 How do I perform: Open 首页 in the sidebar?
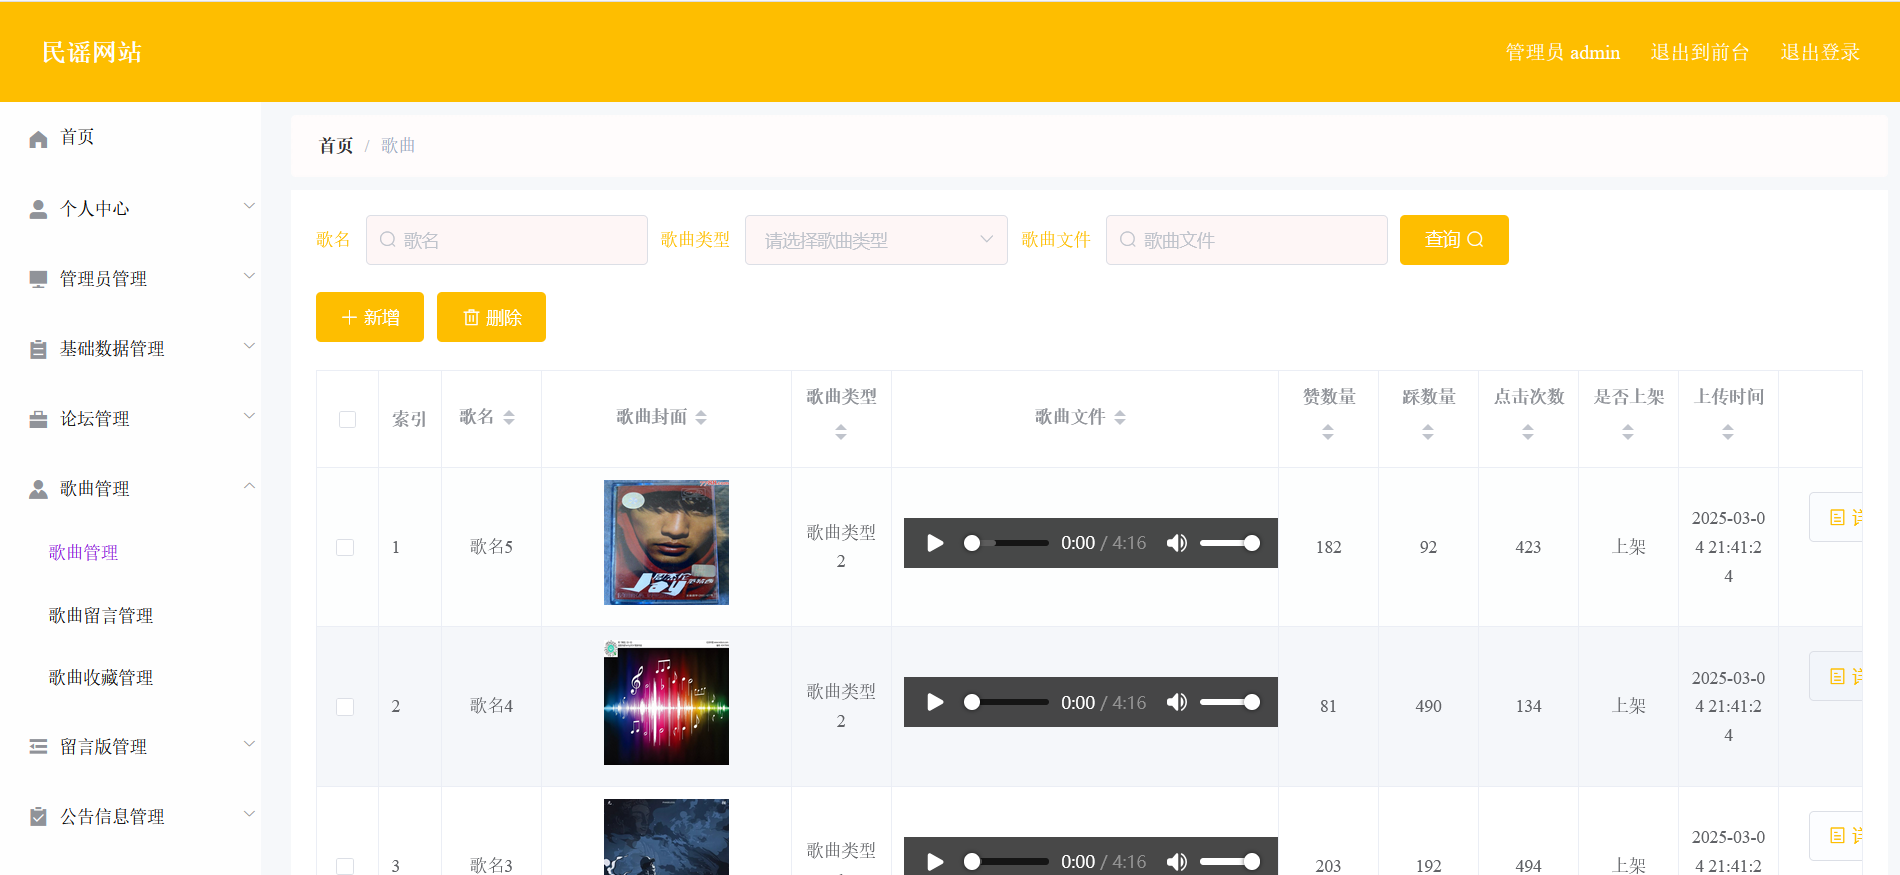[x=77, y=137]
